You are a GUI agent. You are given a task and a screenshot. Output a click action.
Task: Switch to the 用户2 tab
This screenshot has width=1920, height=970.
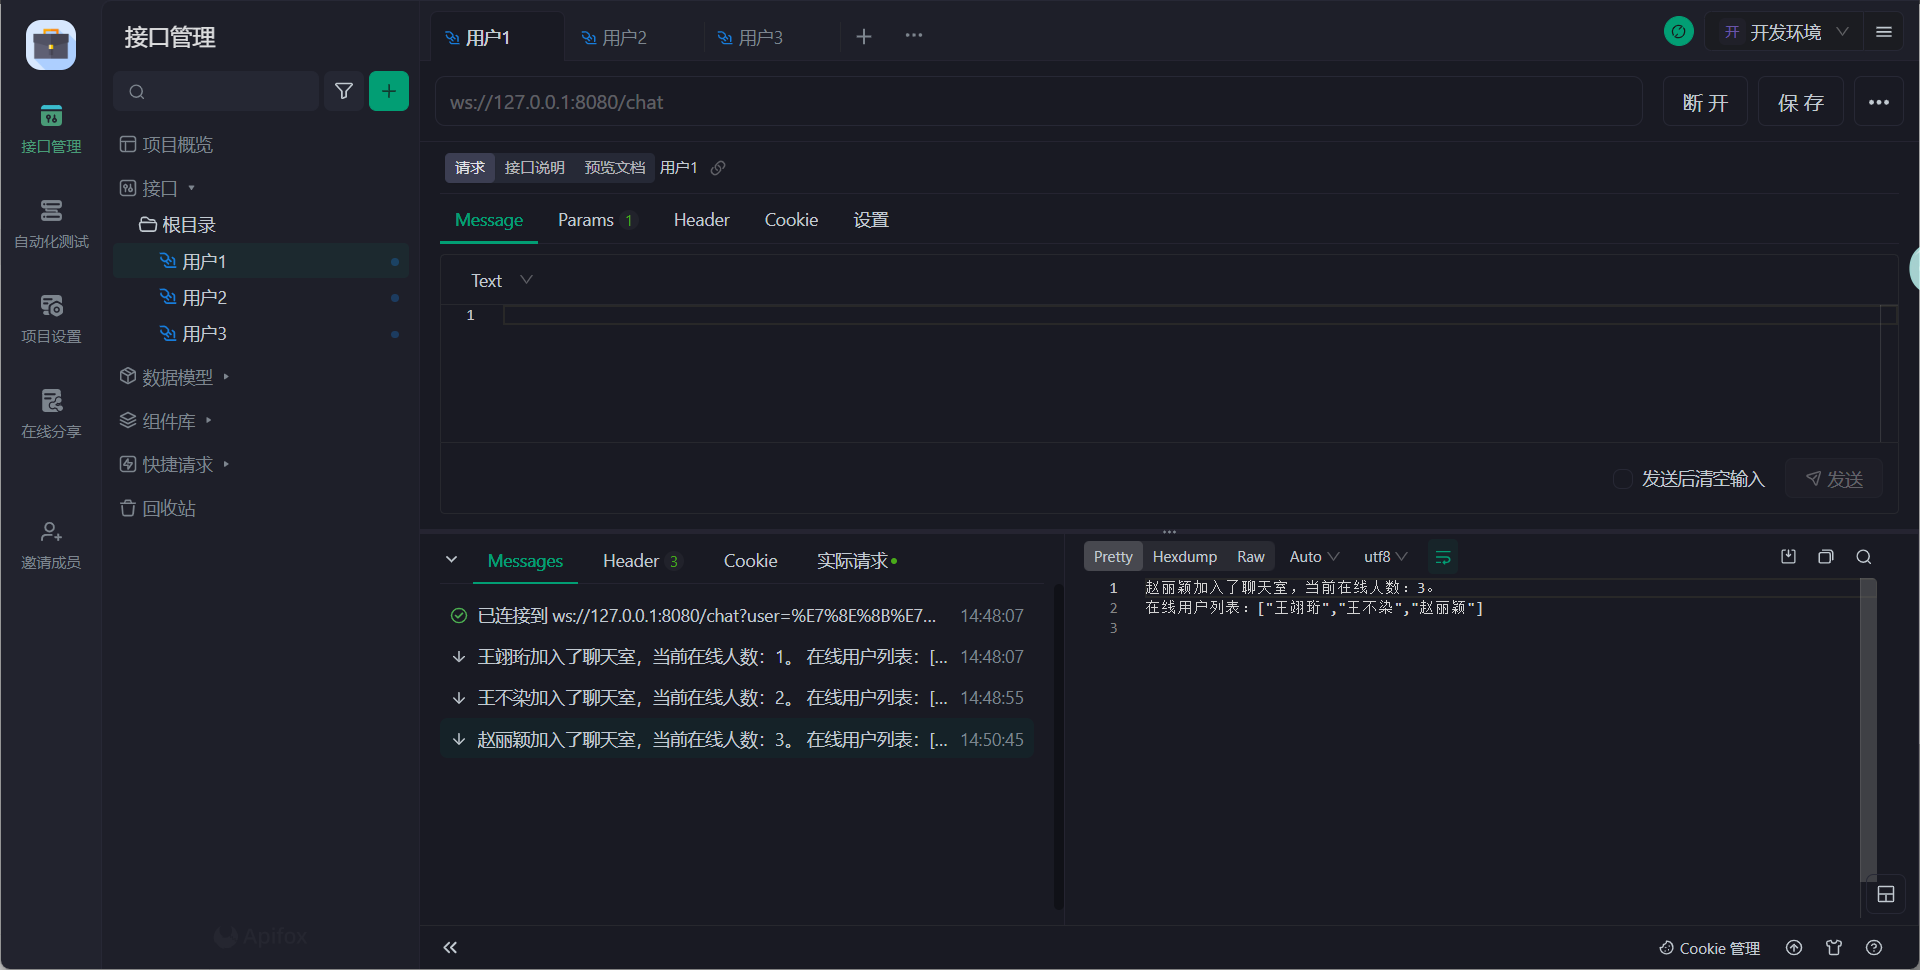623,37
